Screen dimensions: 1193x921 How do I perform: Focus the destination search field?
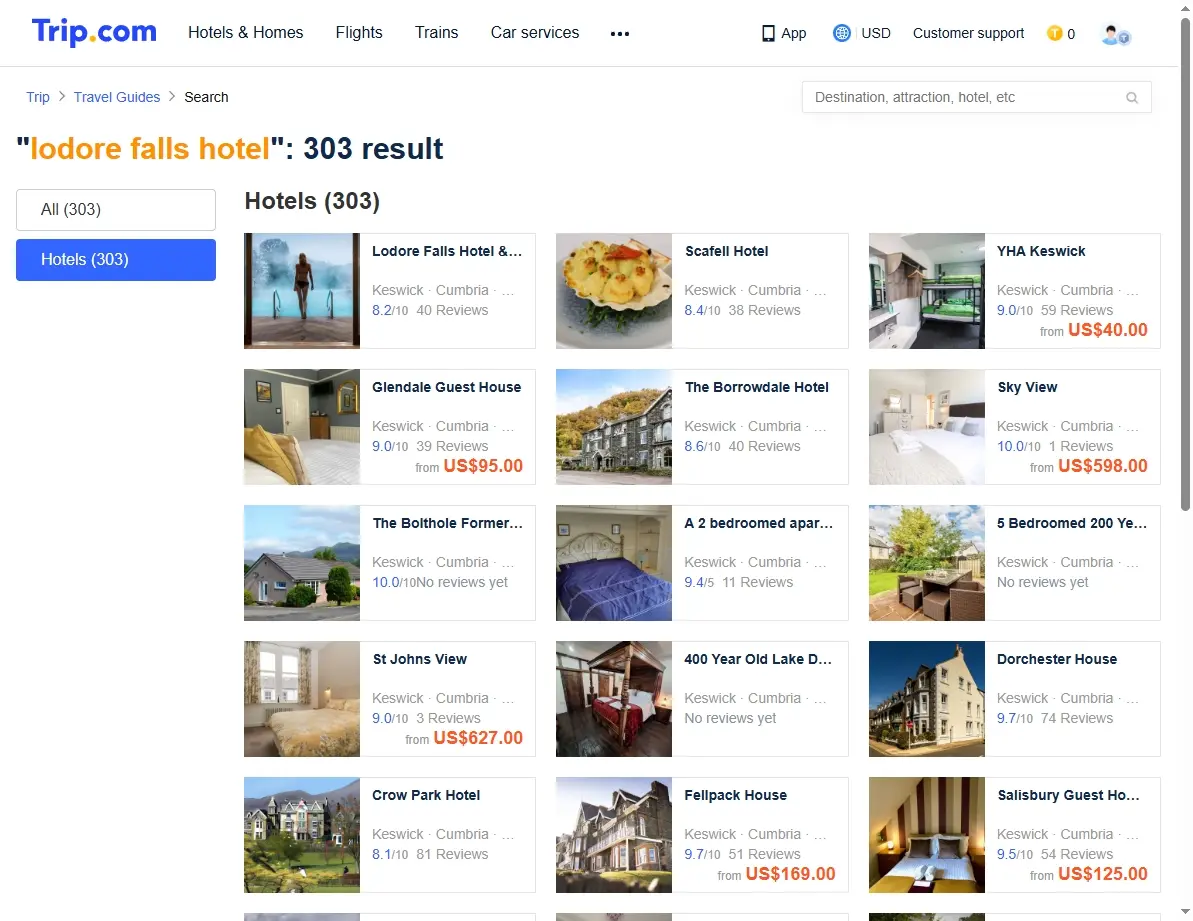pyautogui.click(x=976, y=97)
